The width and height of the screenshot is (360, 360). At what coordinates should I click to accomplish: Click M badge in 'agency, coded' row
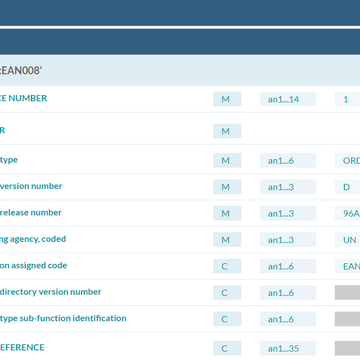click(227, 240)
